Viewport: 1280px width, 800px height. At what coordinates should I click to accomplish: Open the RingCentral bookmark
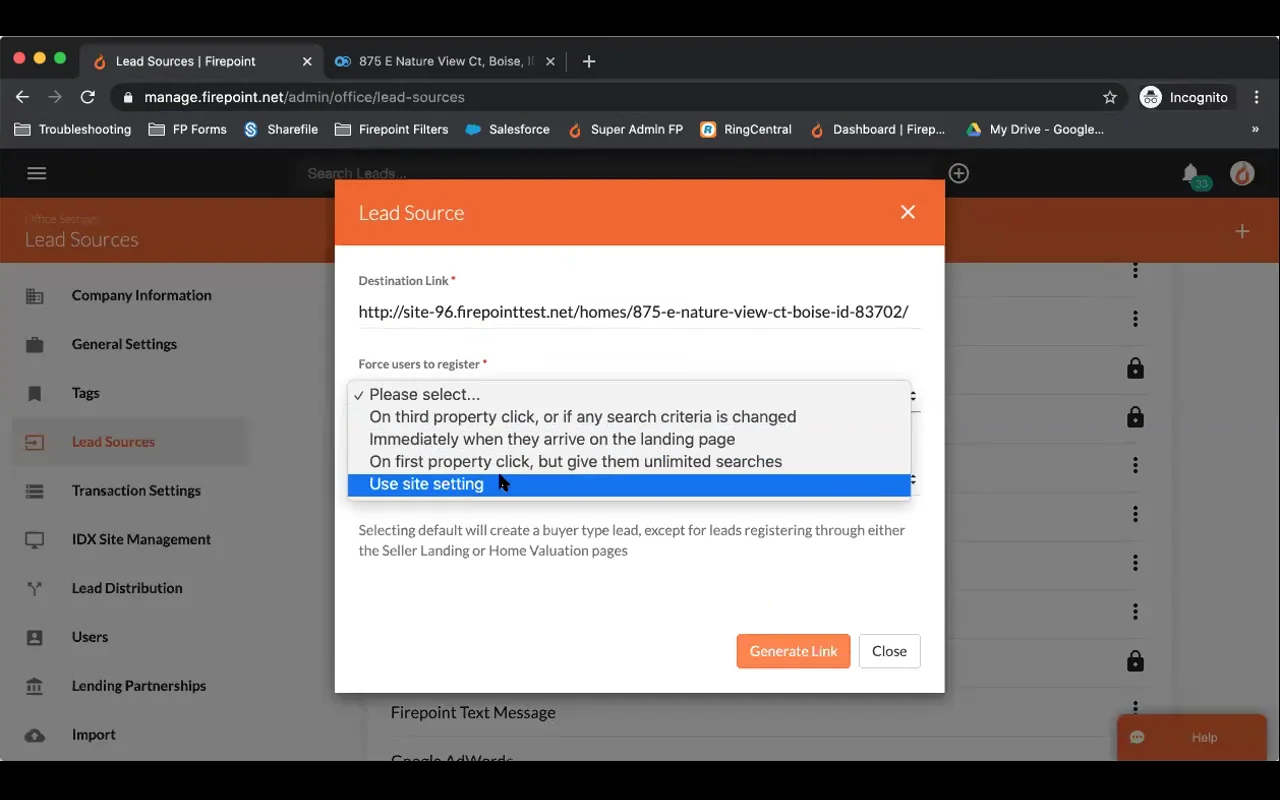coord(746,129)
